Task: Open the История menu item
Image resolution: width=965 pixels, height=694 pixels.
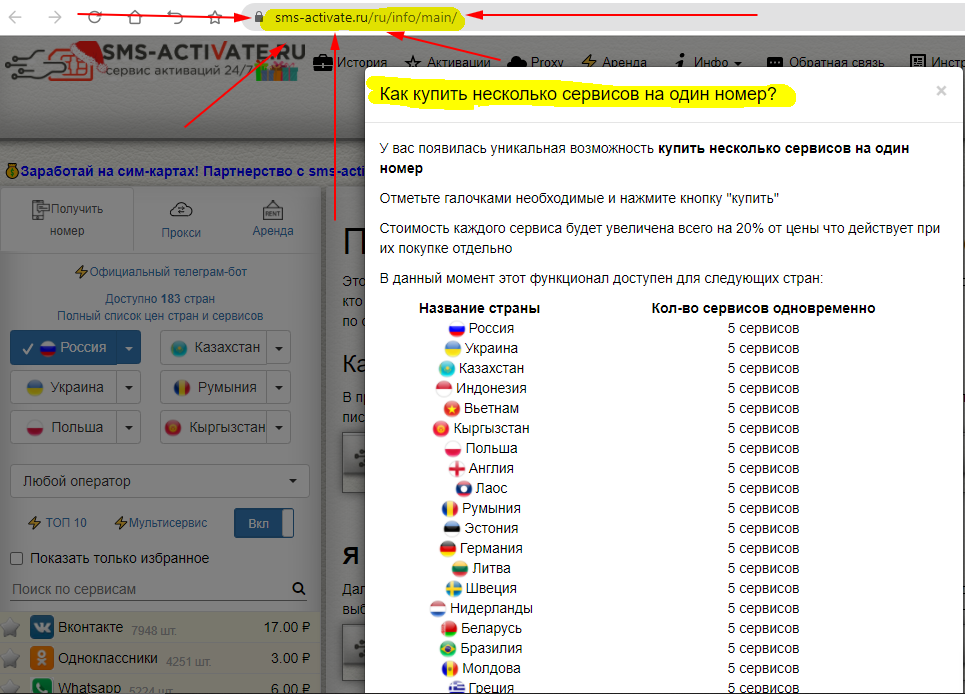Action: pos(350,62)
